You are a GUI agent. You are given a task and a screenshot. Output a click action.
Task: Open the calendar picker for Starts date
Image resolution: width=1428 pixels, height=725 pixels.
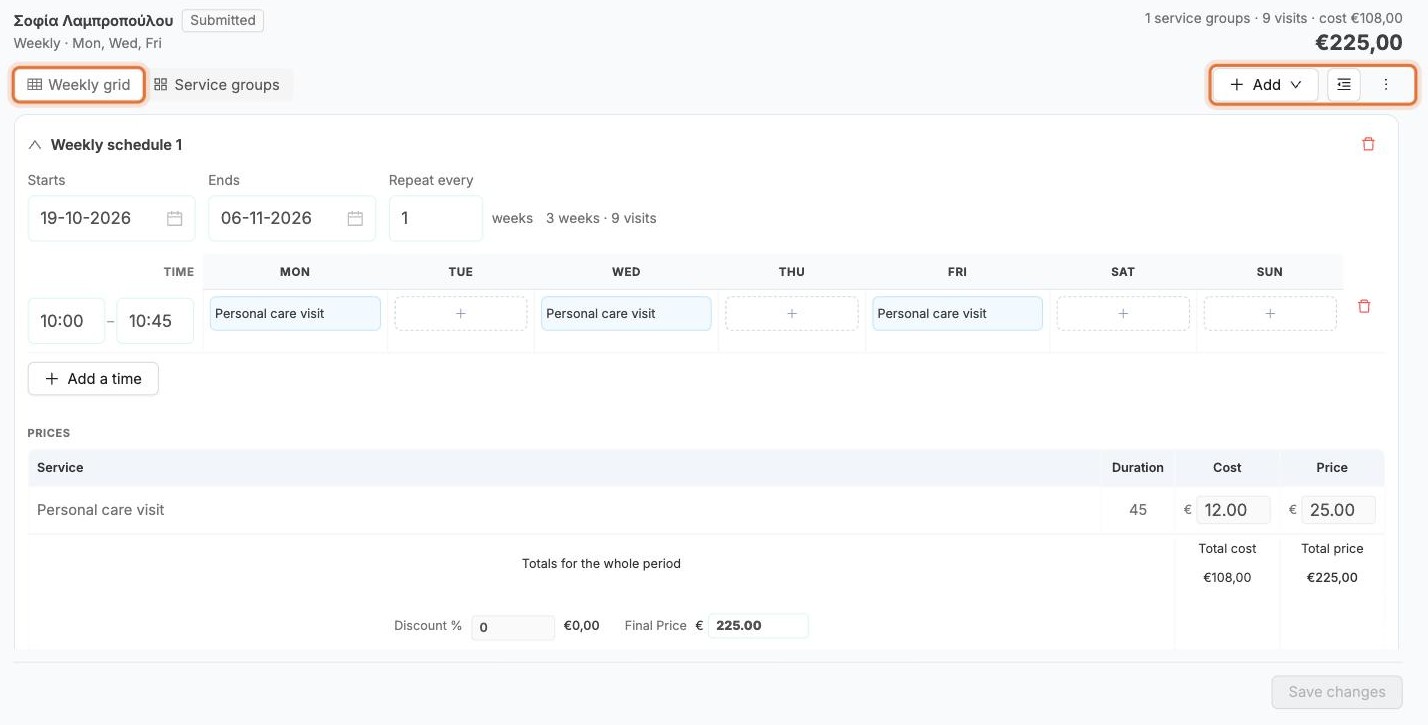(174, 218)
